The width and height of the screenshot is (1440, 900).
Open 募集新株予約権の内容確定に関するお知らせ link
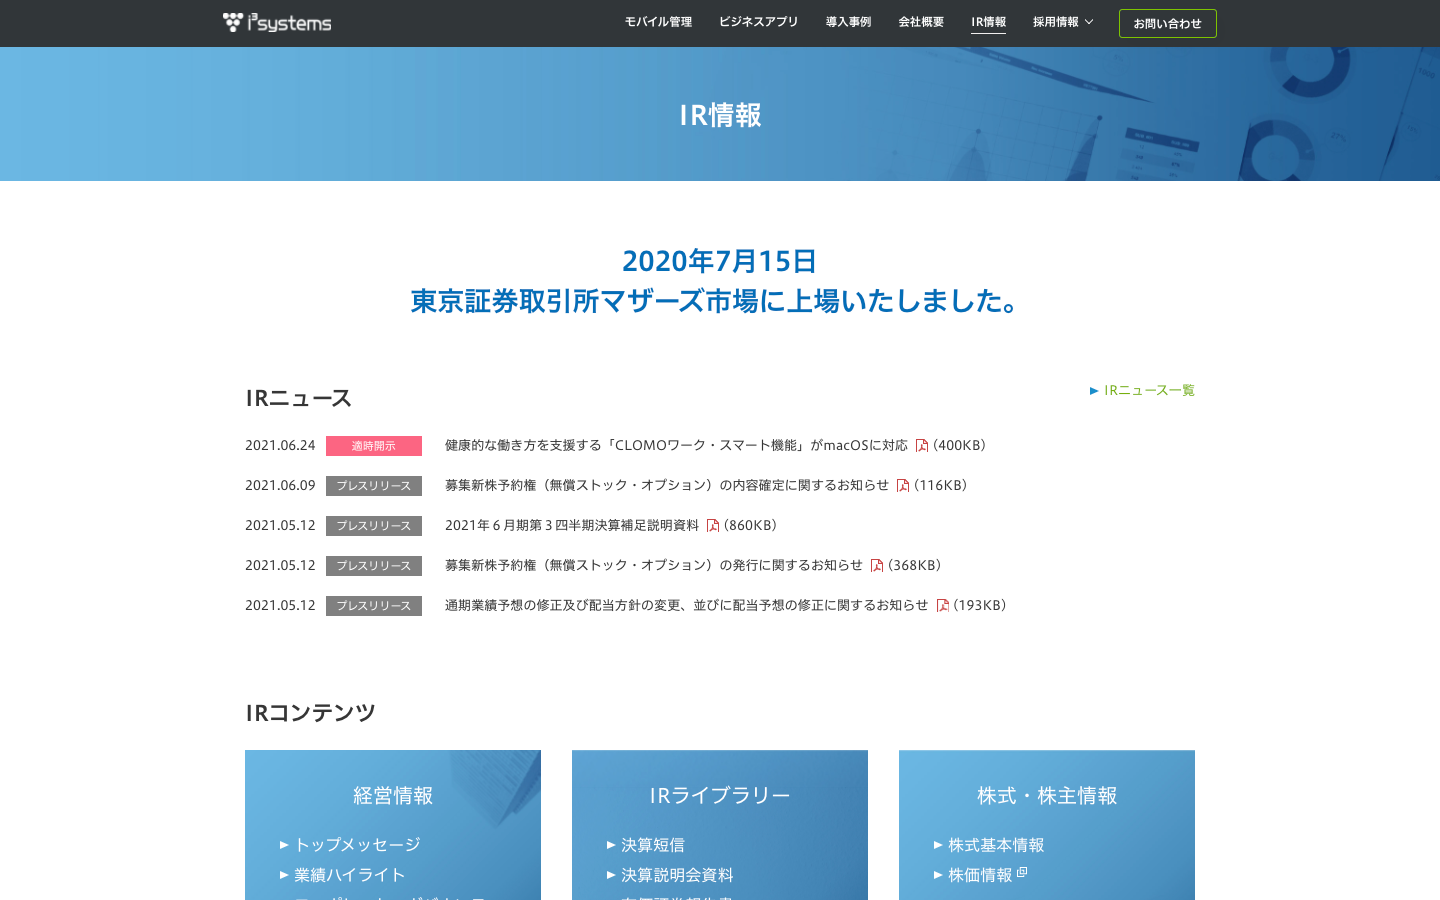click(x=667, y=485)
